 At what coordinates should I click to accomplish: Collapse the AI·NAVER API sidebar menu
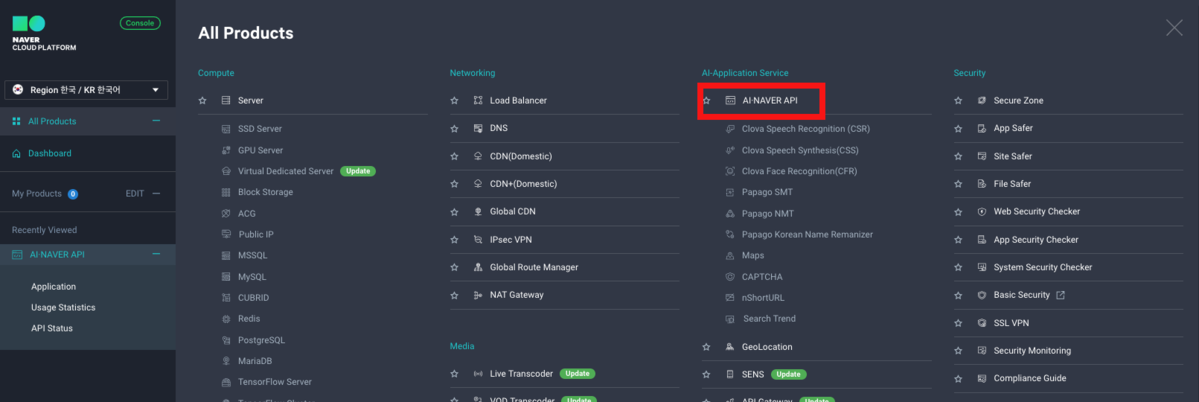[x=156, y=254]
